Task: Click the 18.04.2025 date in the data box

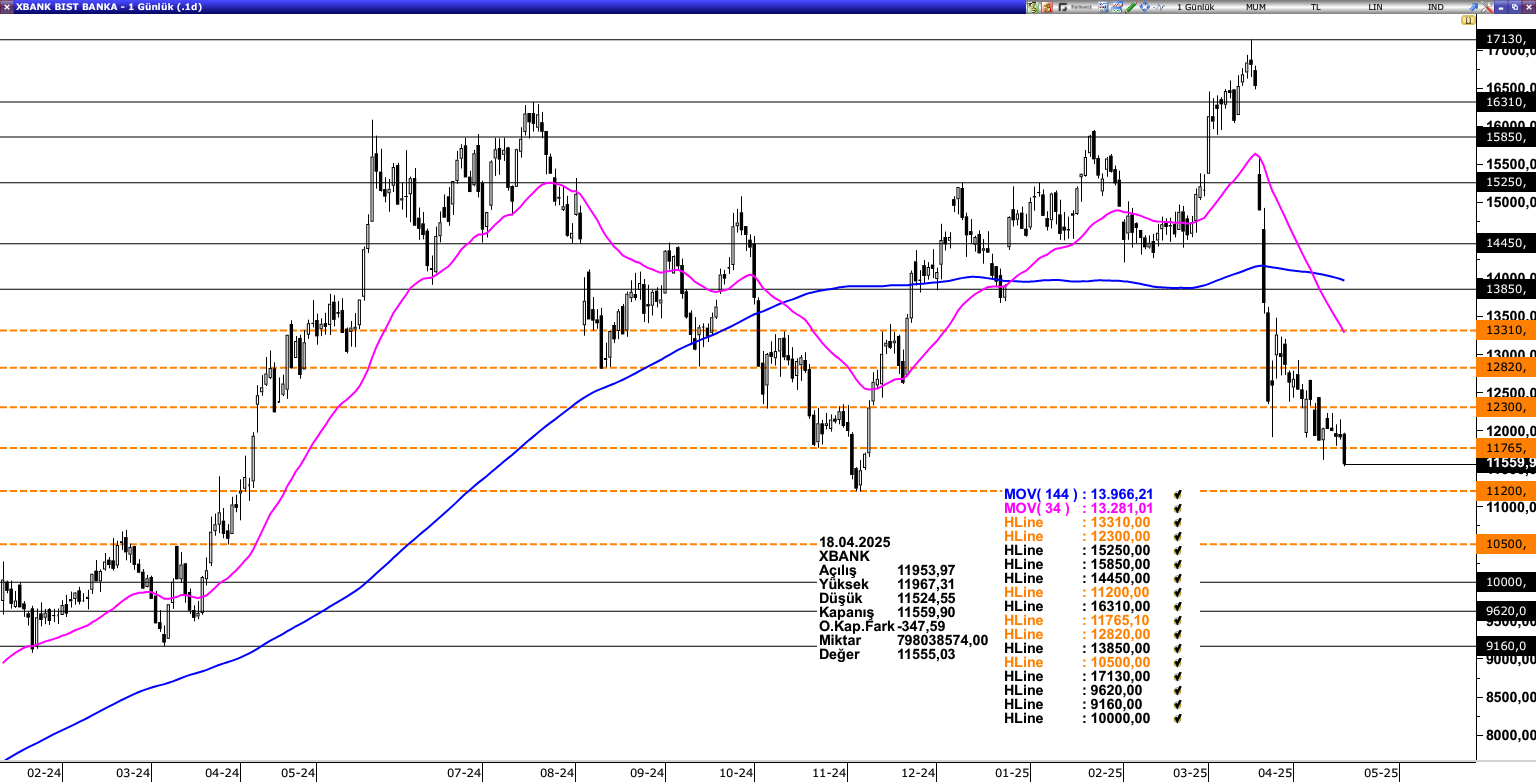Action: (854, 542)
